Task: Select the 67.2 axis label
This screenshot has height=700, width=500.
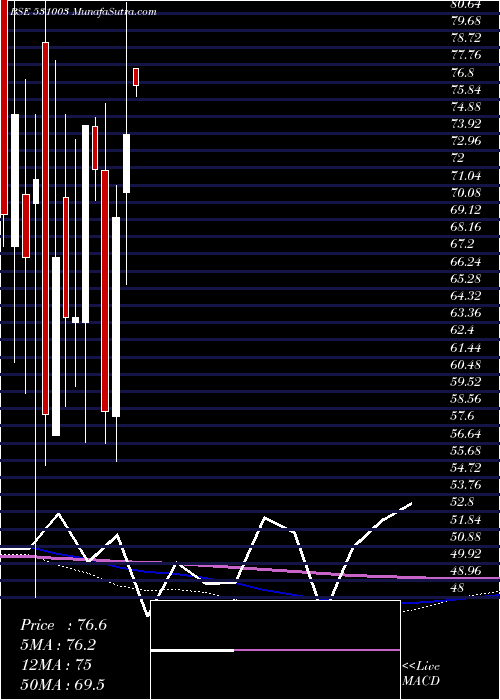Action: [x=463, y=244]
